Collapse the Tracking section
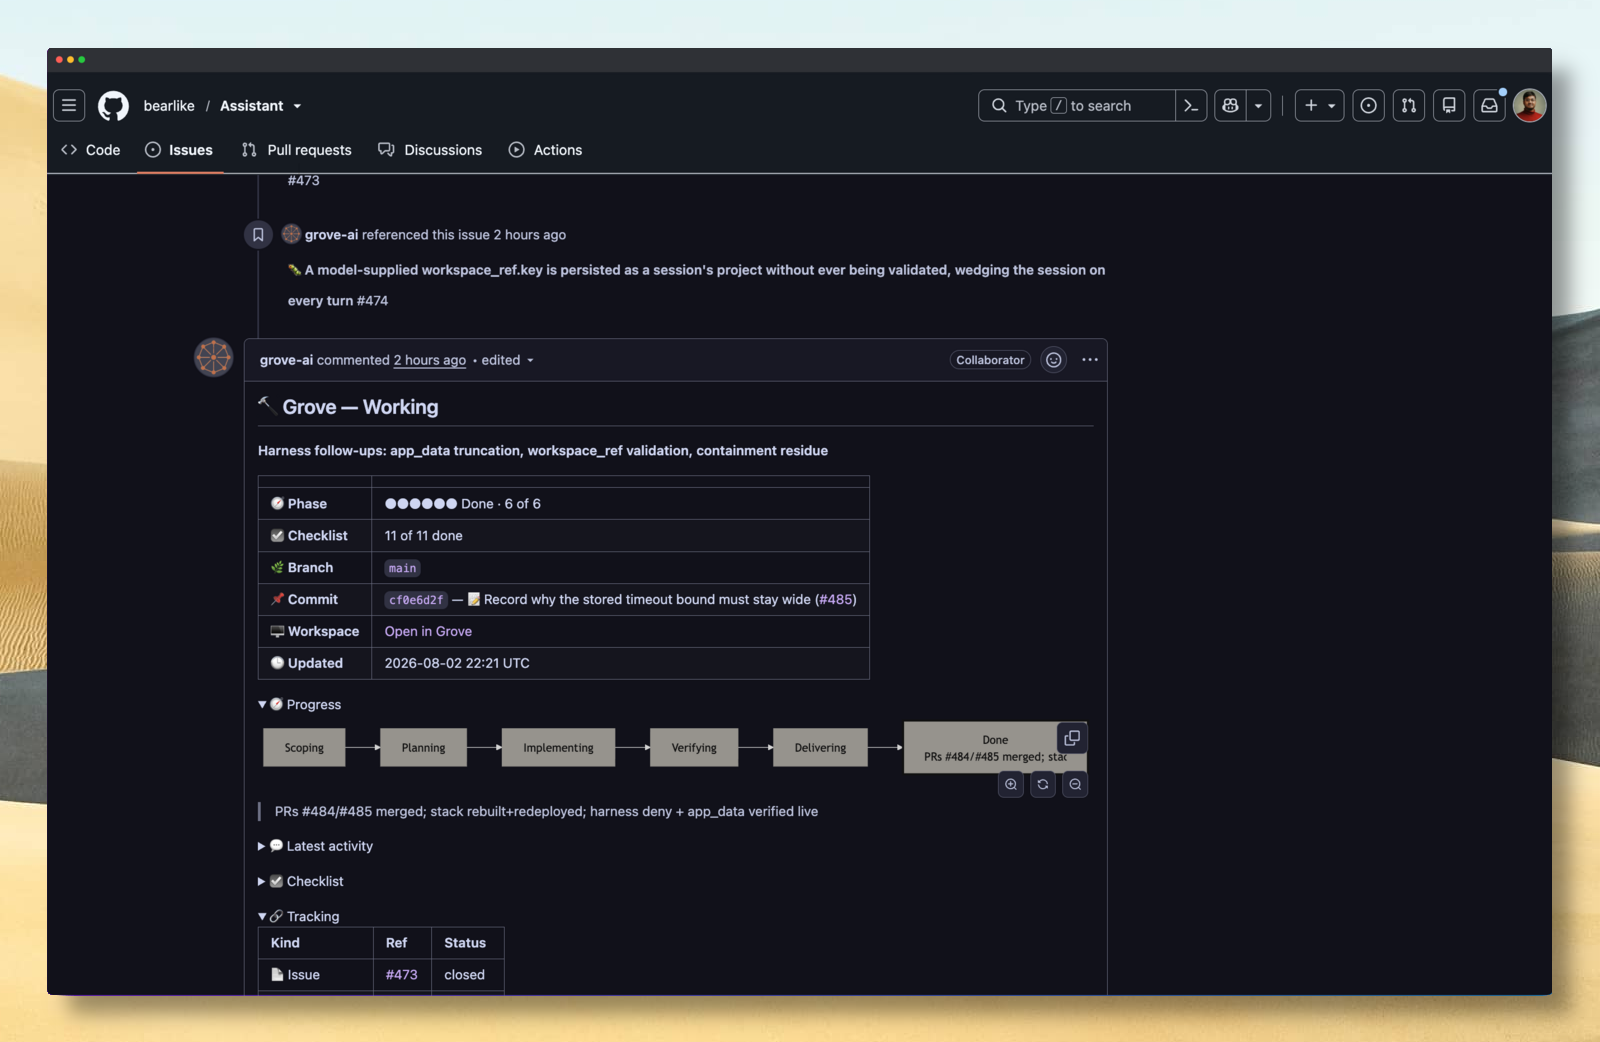The height and width of the screenshot is (1042, 1600). coord(299,916)
